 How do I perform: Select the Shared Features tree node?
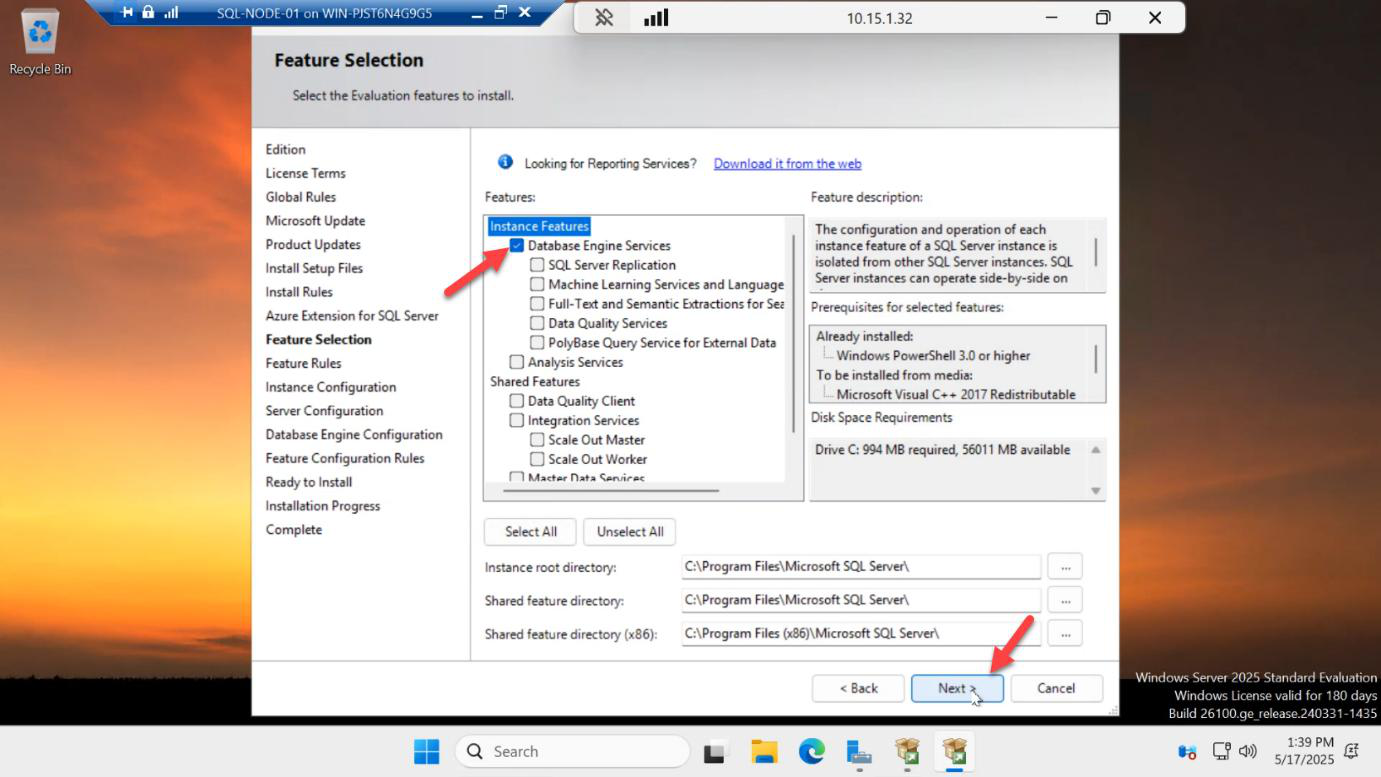[535, 382]
